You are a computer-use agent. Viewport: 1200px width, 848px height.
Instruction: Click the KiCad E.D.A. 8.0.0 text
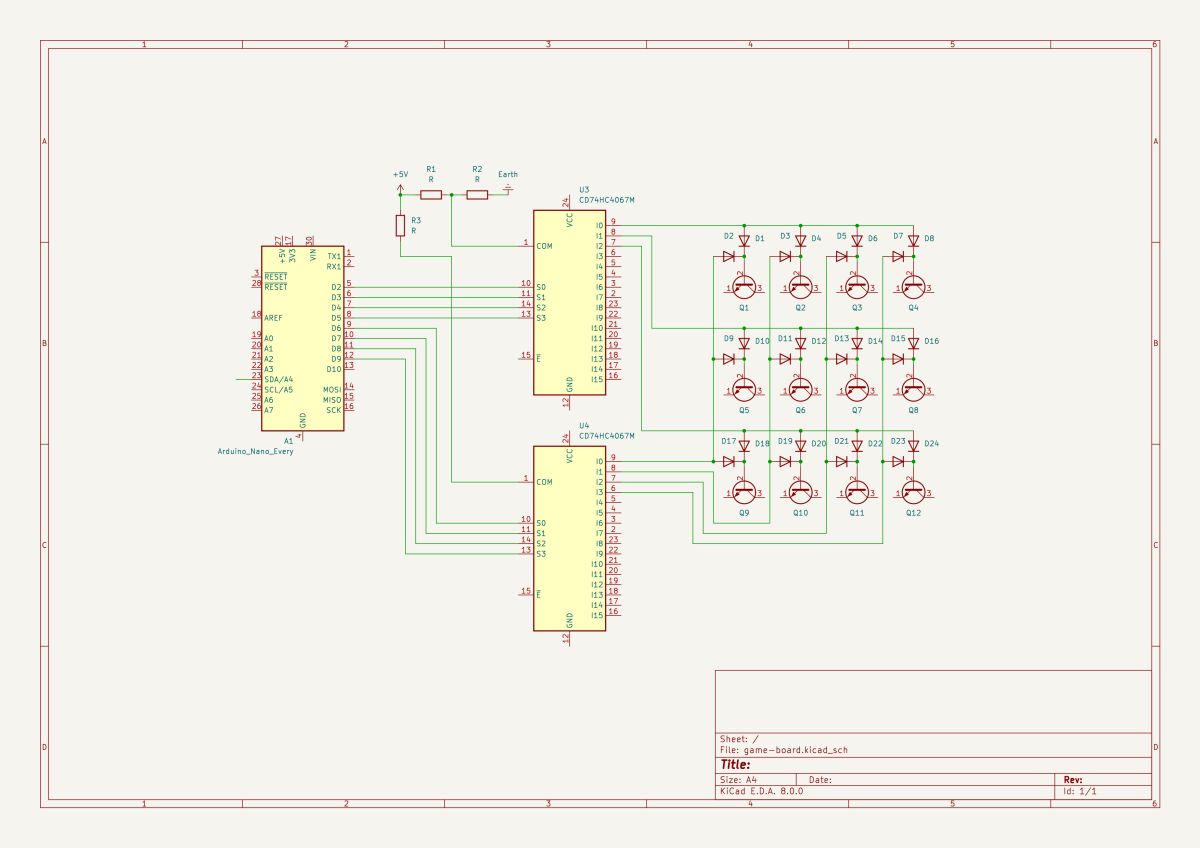pyautogui.click(x=761, y=790)
